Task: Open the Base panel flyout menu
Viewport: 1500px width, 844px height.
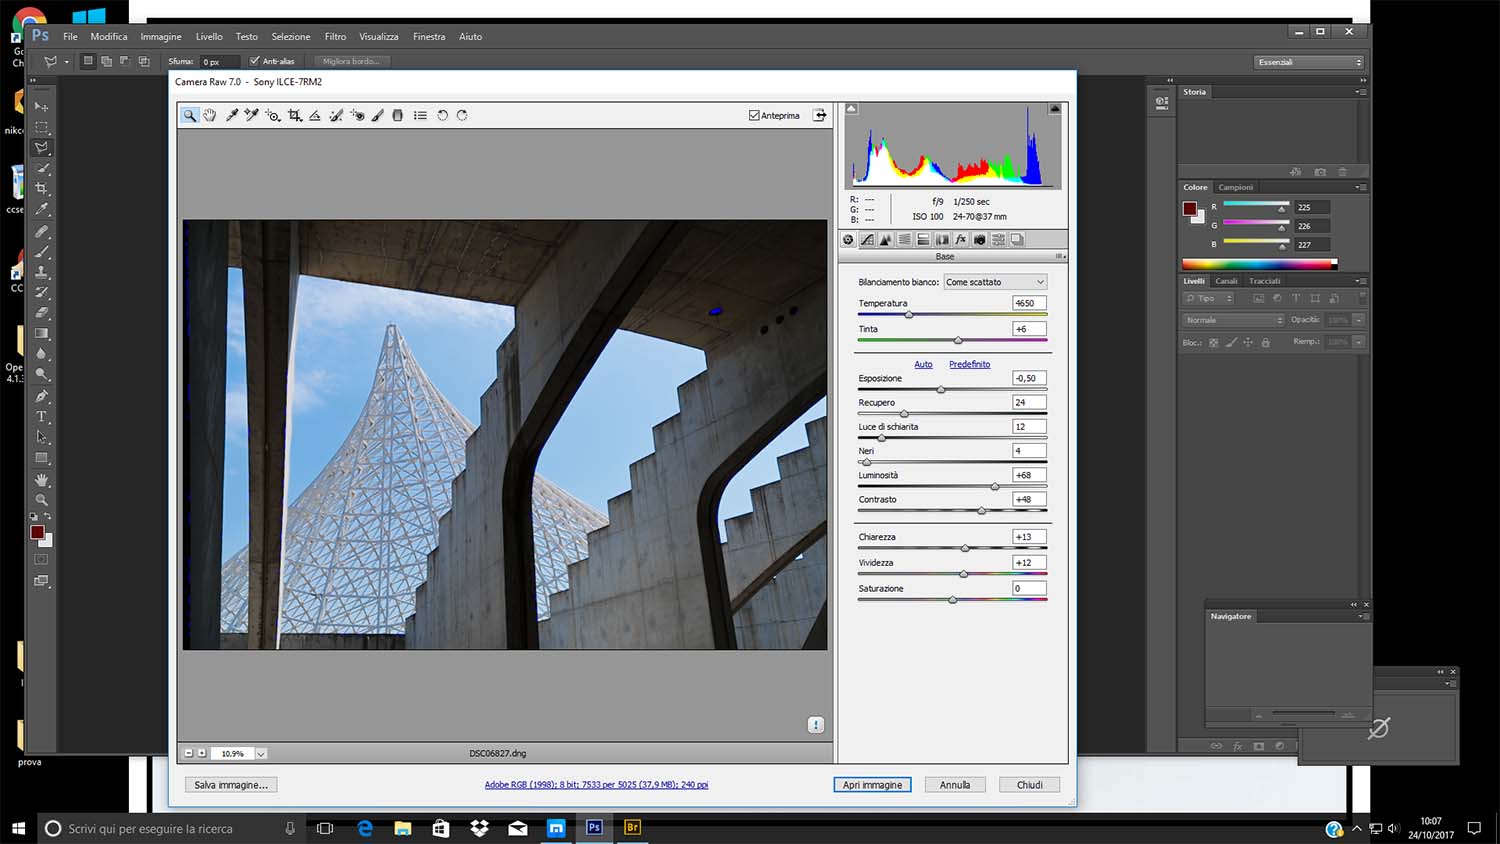Action: 1059,256
